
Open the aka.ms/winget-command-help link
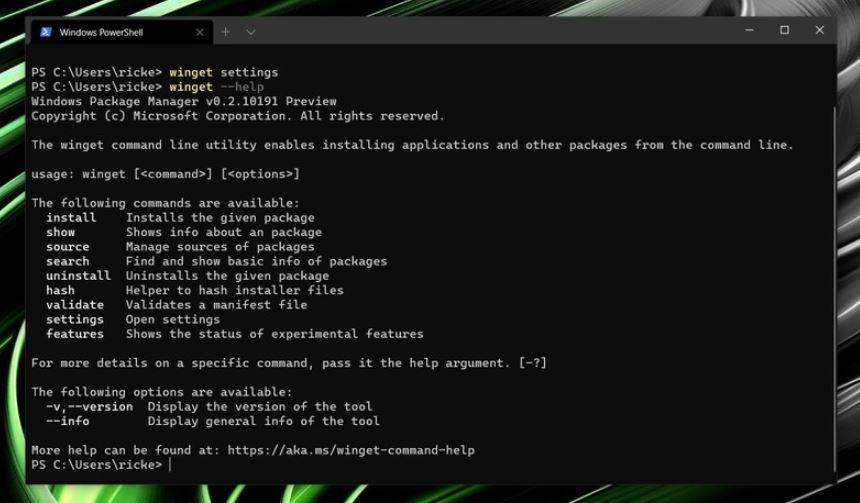pyautogui.click(x=351, y=450)
